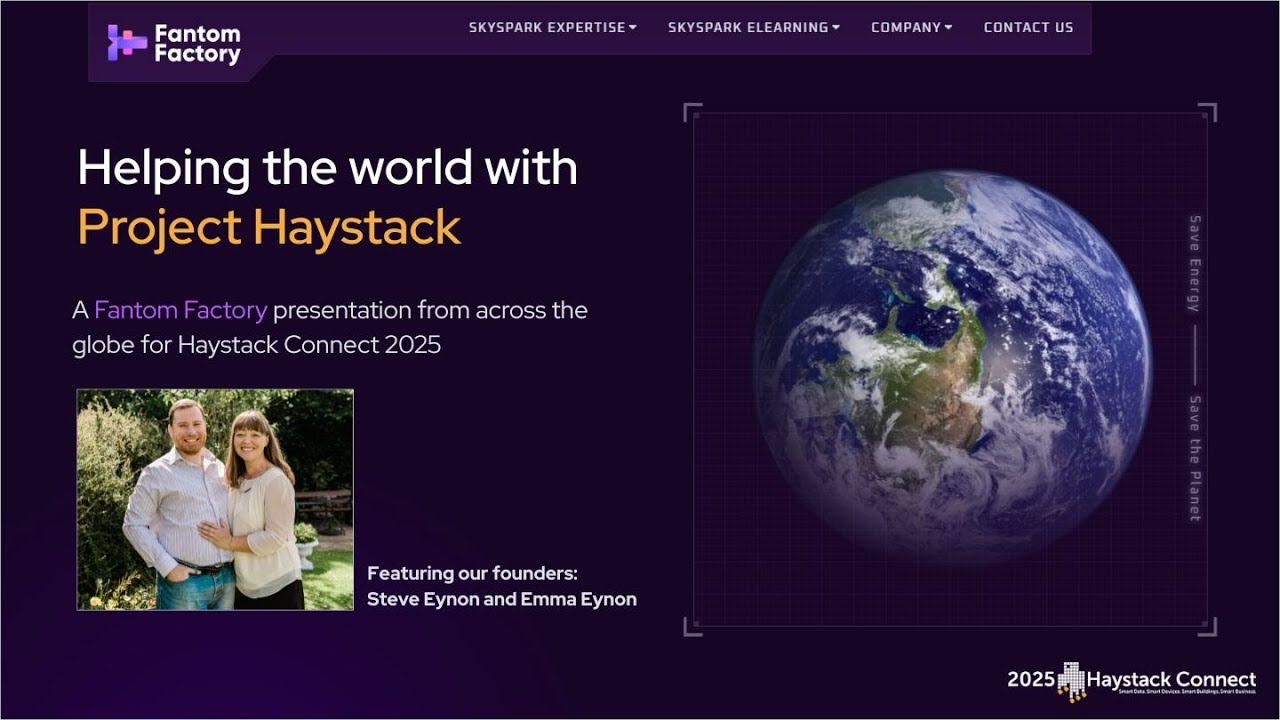Select the founders' photo thumbnail
The height and width of the screenshot is (720, 1280).
click(x=215, y=500)
